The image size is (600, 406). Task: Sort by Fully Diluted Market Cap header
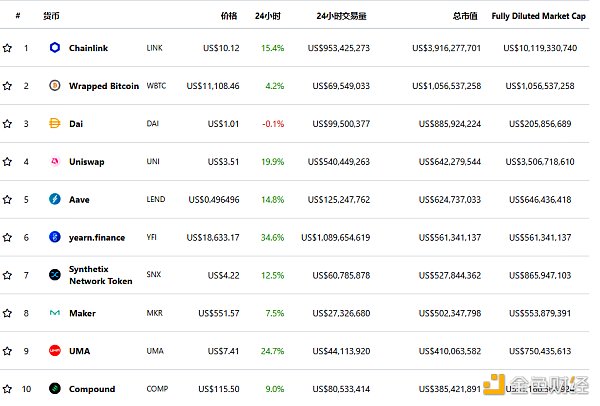coord(538,17)
